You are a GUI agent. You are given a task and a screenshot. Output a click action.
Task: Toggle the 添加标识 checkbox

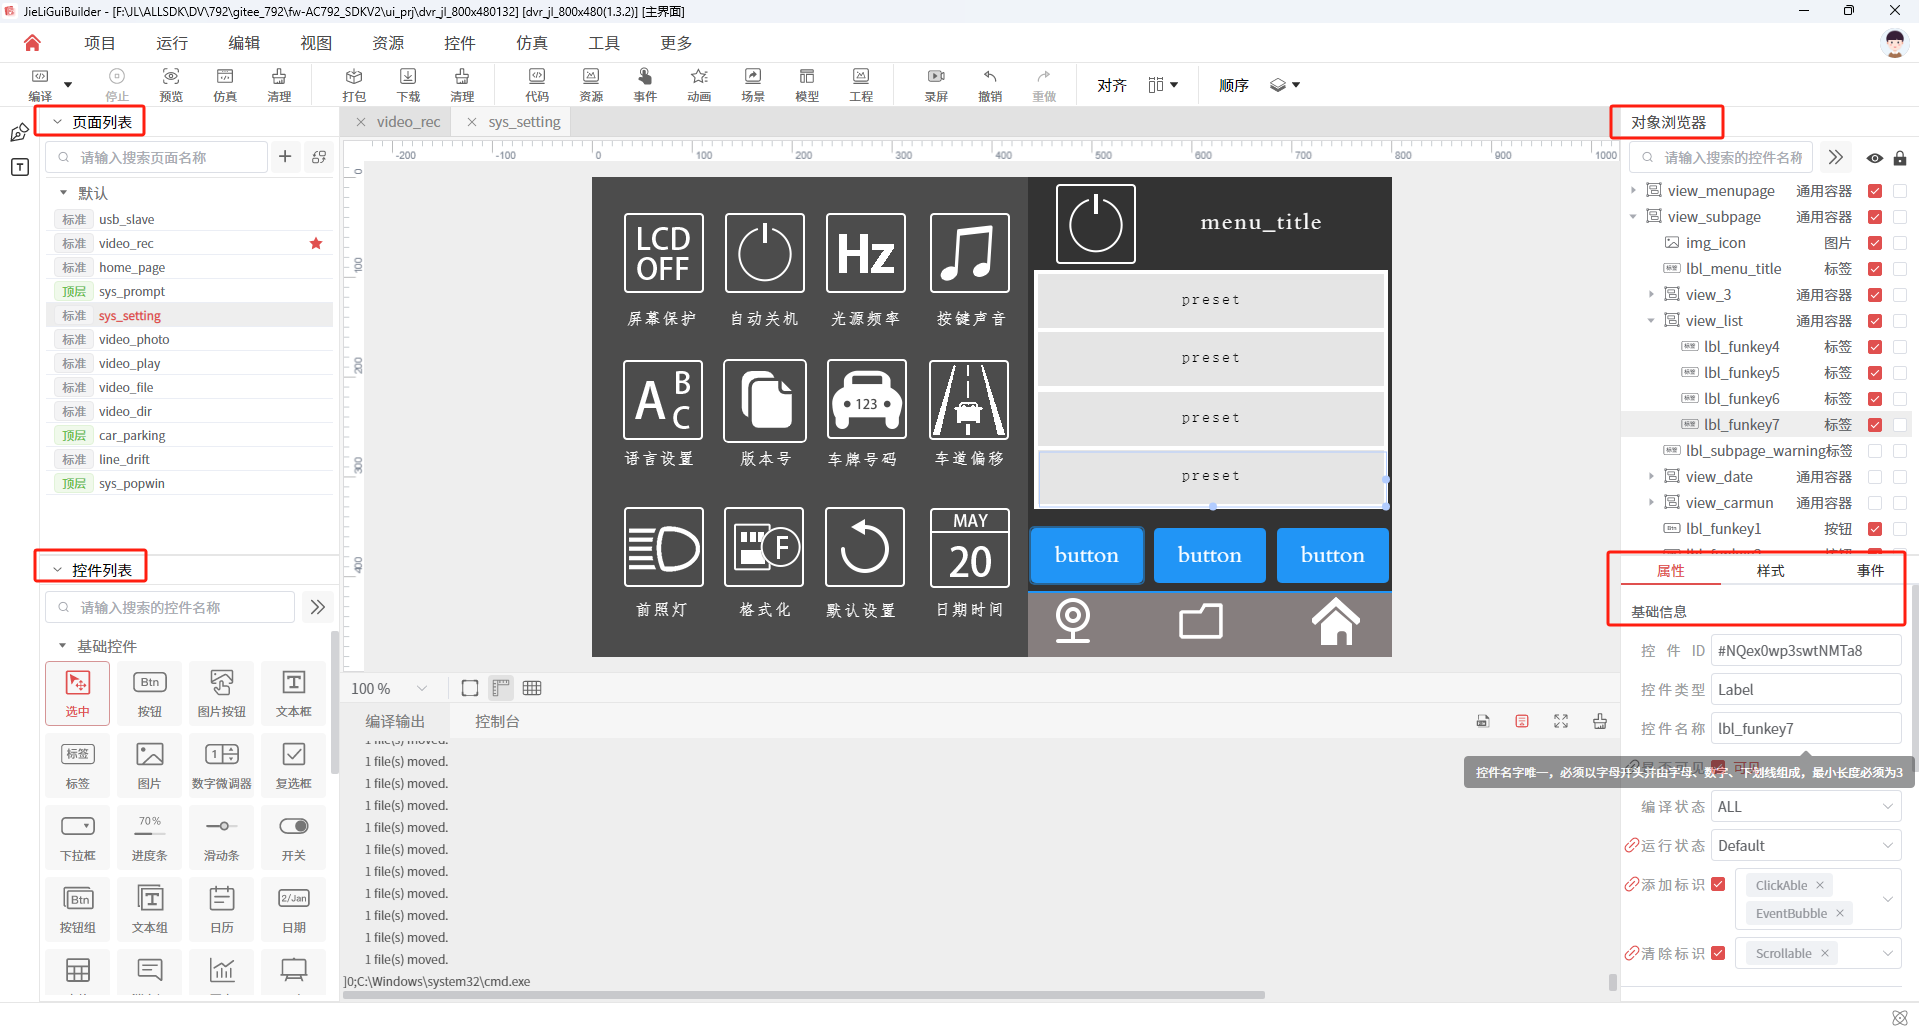[x=1718, y=884]
